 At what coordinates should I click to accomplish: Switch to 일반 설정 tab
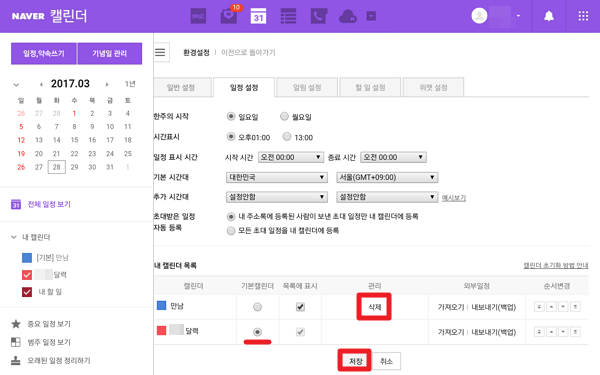(181, 87)
